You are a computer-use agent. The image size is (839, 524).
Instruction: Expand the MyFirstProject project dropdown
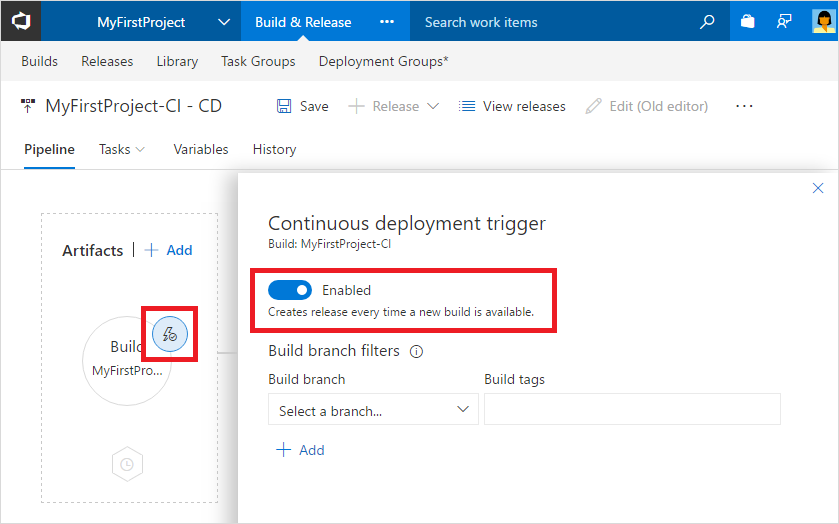point(223,22)
